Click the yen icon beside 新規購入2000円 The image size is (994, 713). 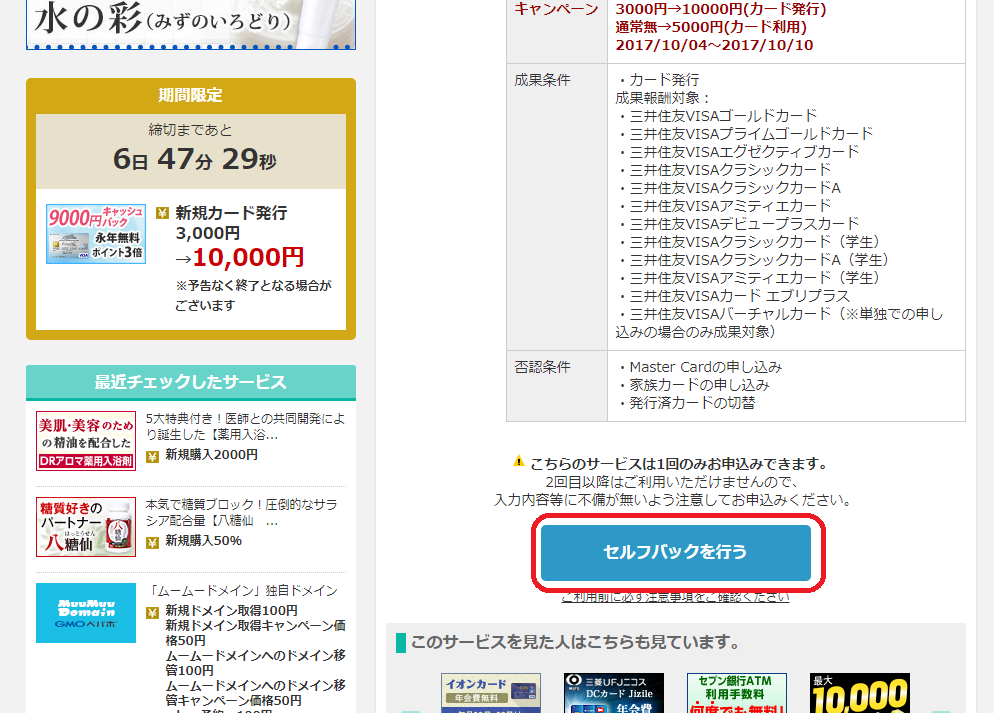click(x=153, y=456)
